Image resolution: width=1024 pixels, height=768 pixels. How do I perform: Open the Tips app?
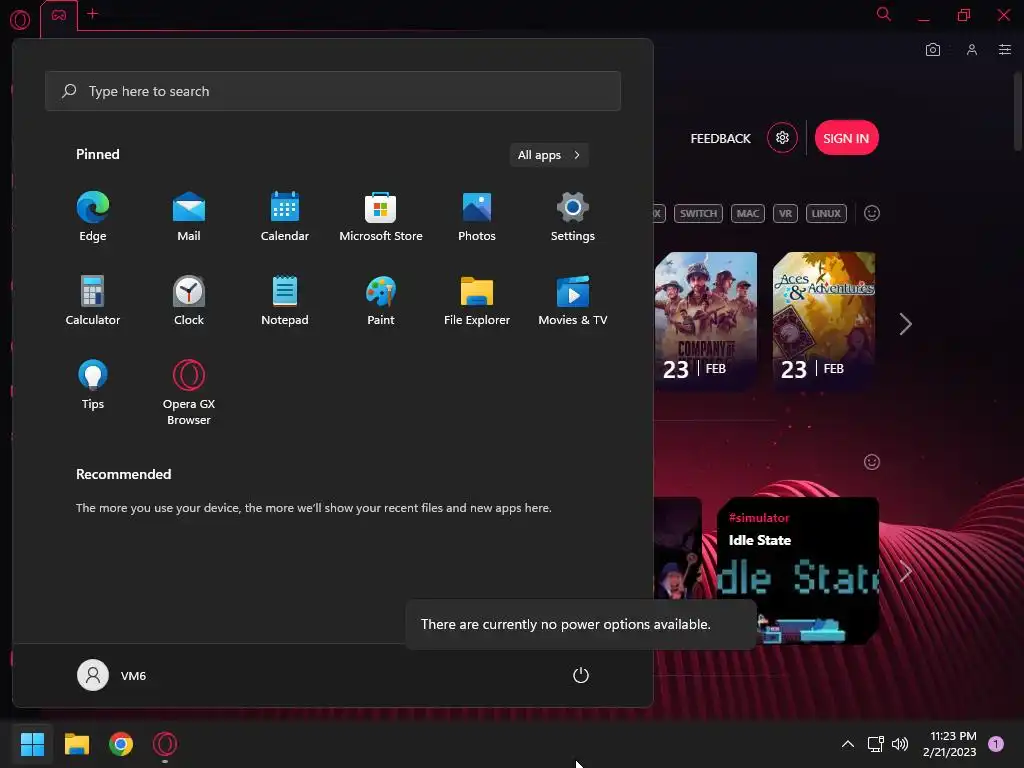tap(93, 385)
